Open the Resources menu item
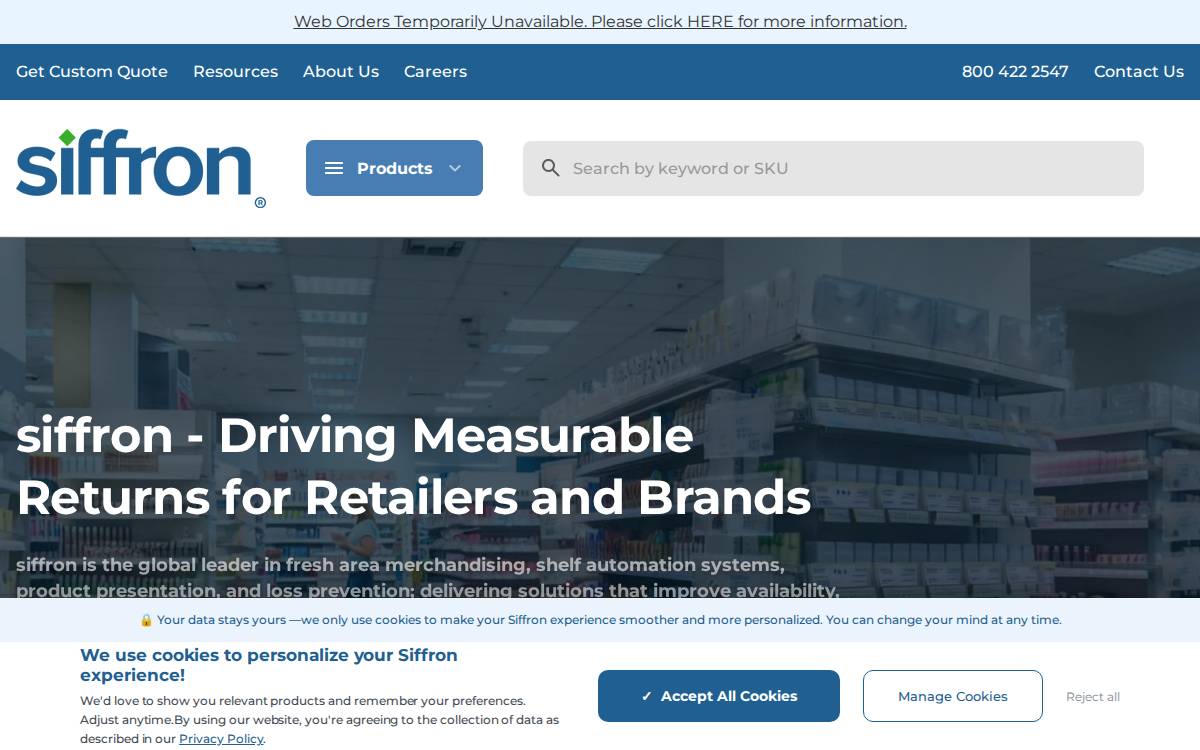 (x=235, y=72)
